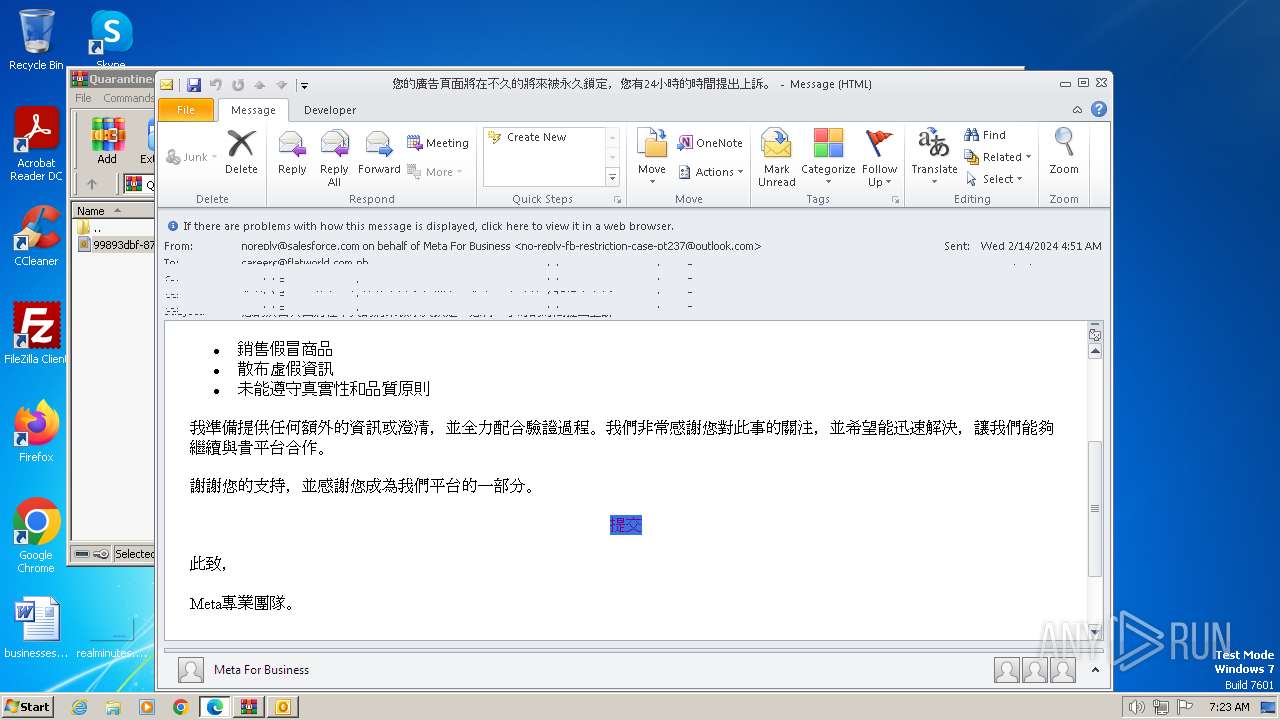
Task: Switch to the Message tab
Action: [253, 110]
